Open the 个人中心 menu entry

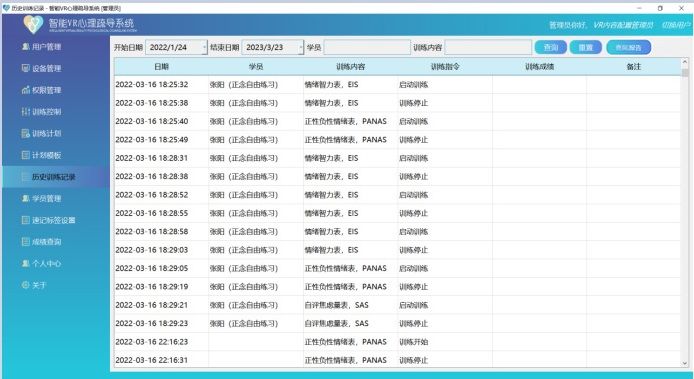pyautogui.click(x=46, y=263)
